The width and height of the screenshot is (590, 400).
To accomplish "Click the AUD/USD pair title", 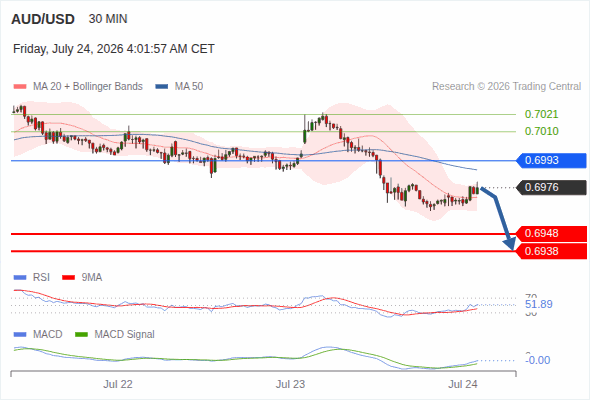I will pyautogui.click(x=43, y=19).
